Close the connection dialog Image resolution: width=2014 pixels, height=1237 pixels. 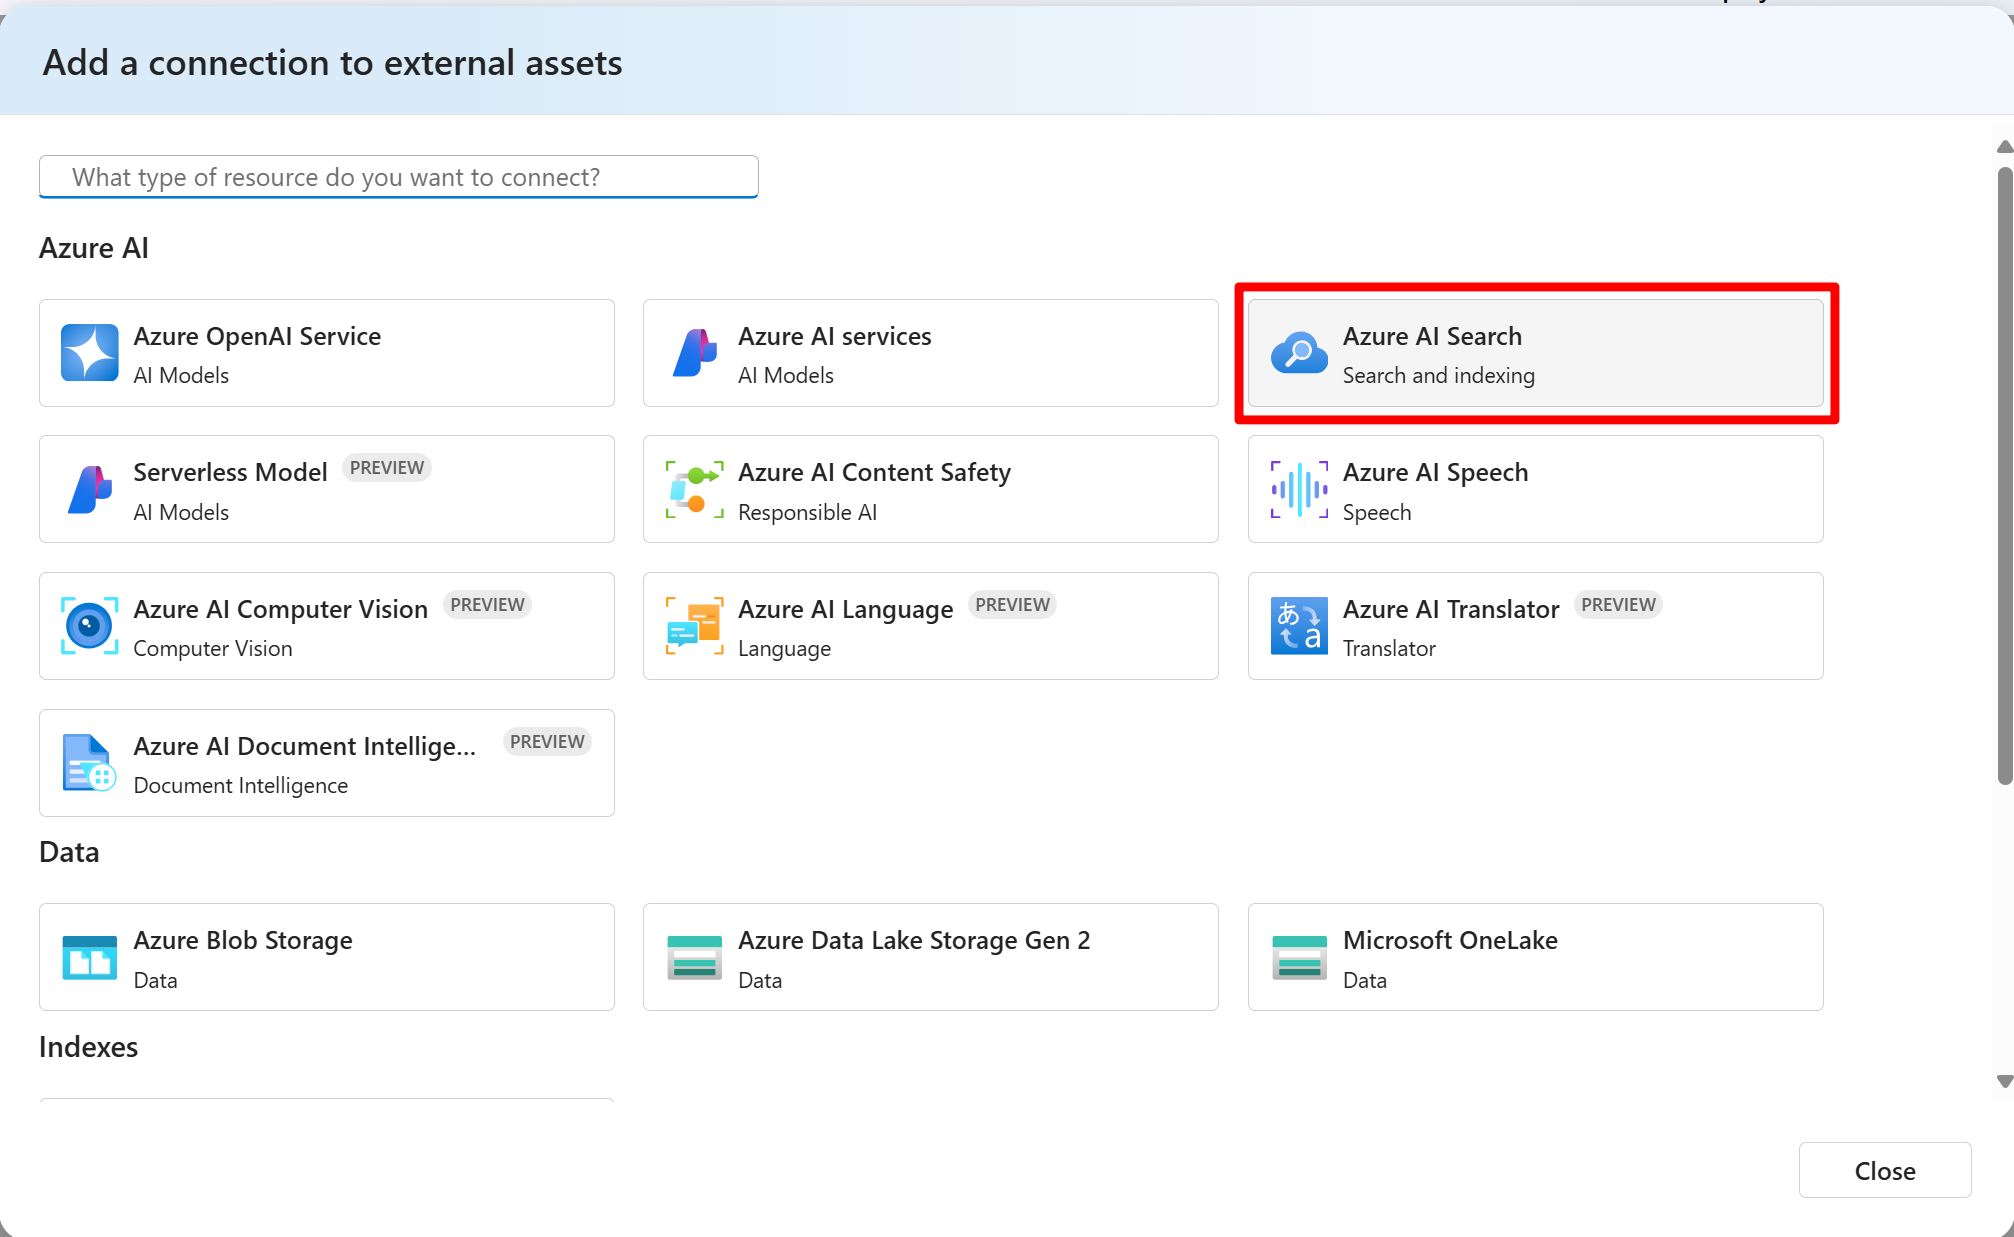(1884, 1170)
